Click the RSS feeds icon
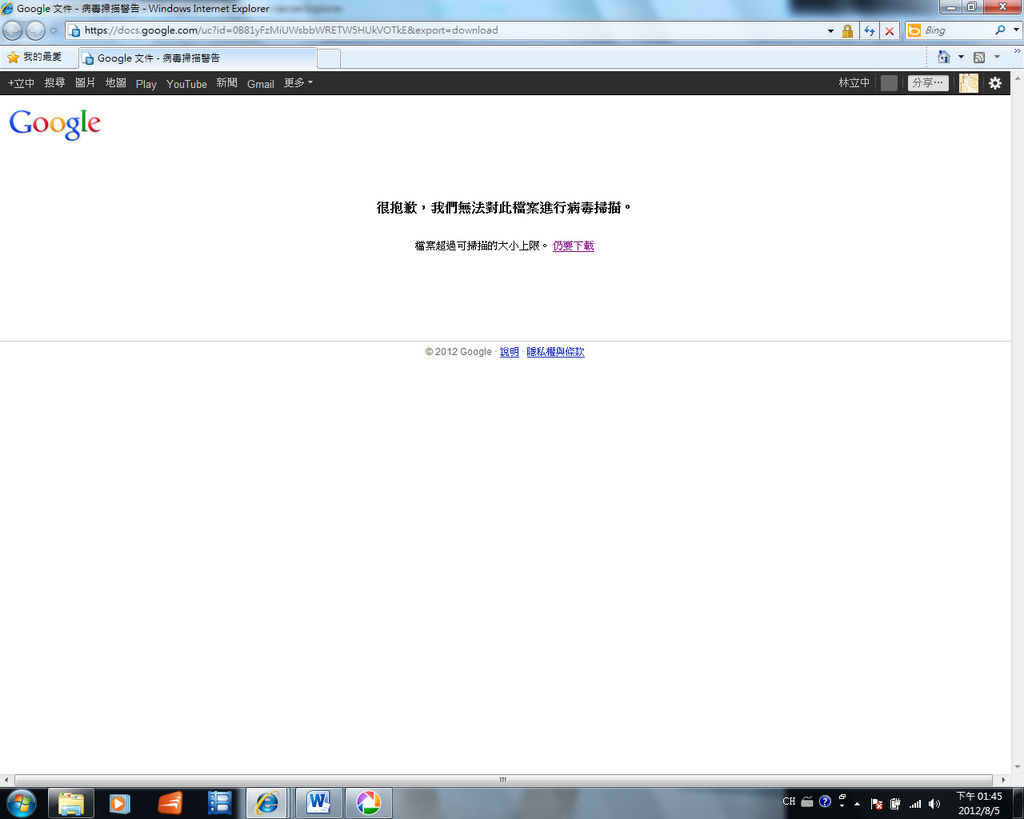This screenshot has height=819, width=1024. (979, 57)
